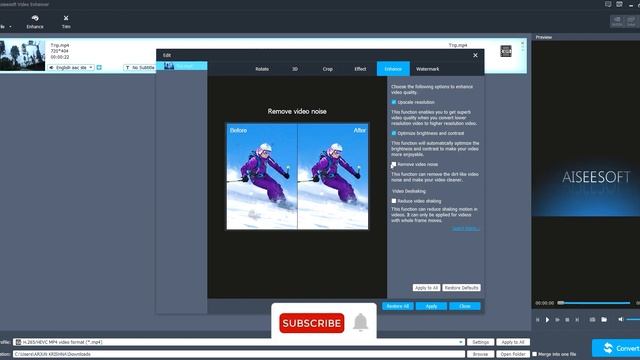Click the Trip.mp4 thumbnail in the file list

tap(22, 55)
